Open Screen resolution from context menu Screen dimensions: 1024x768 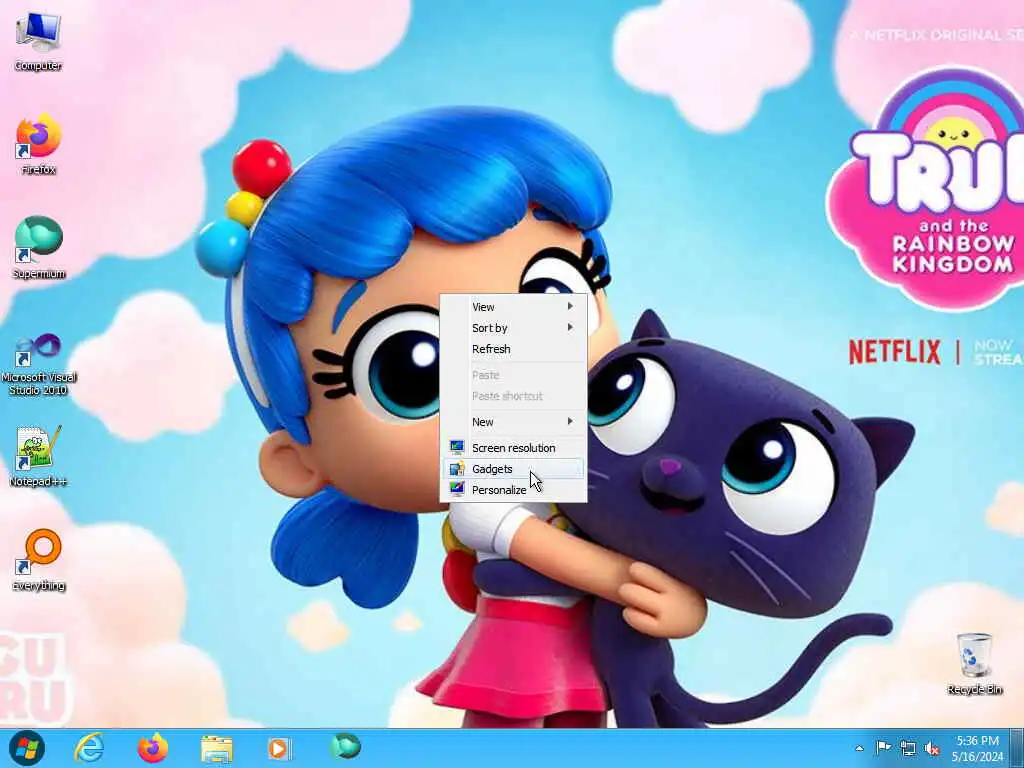pyautogui.click(x=513, y=448)
